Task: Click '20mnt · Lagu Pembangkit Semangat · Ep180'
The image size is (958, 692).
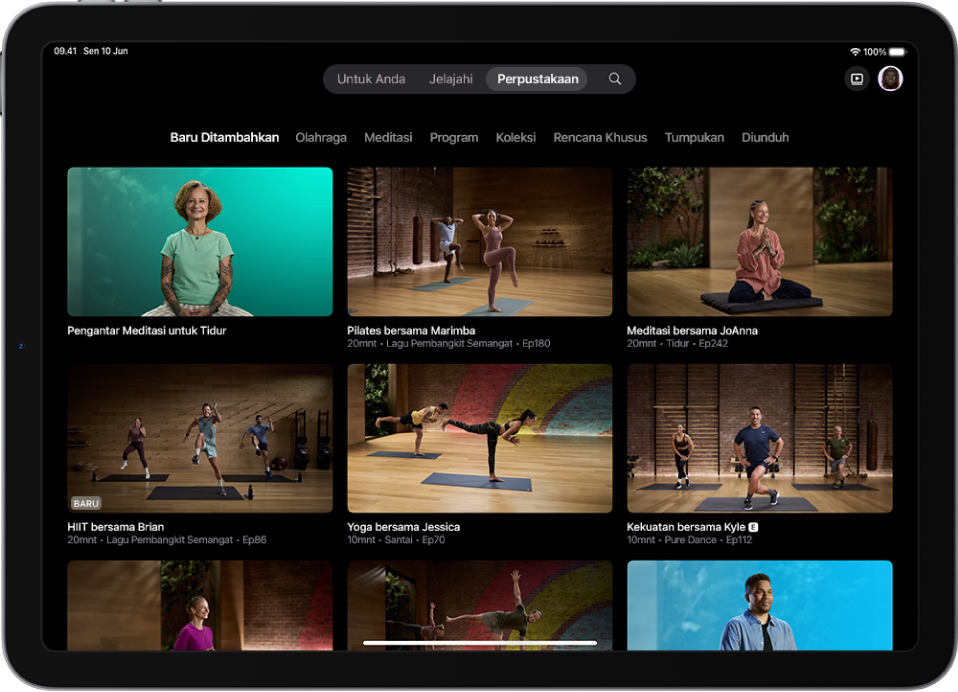Action: (x=448, y=343)
